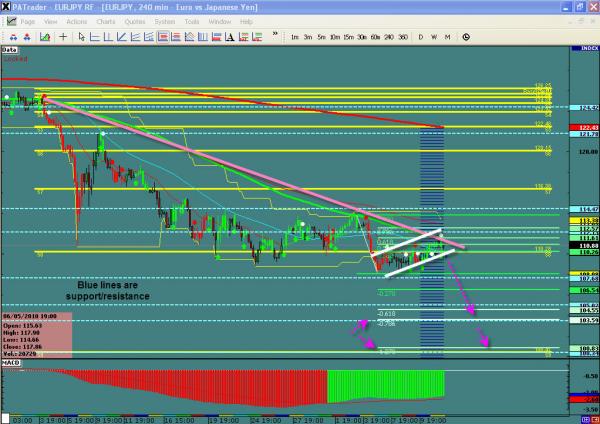This screenshot has width=600, height=424.
Task: Click the red 122.43 price marker
Action: [587, 128]
